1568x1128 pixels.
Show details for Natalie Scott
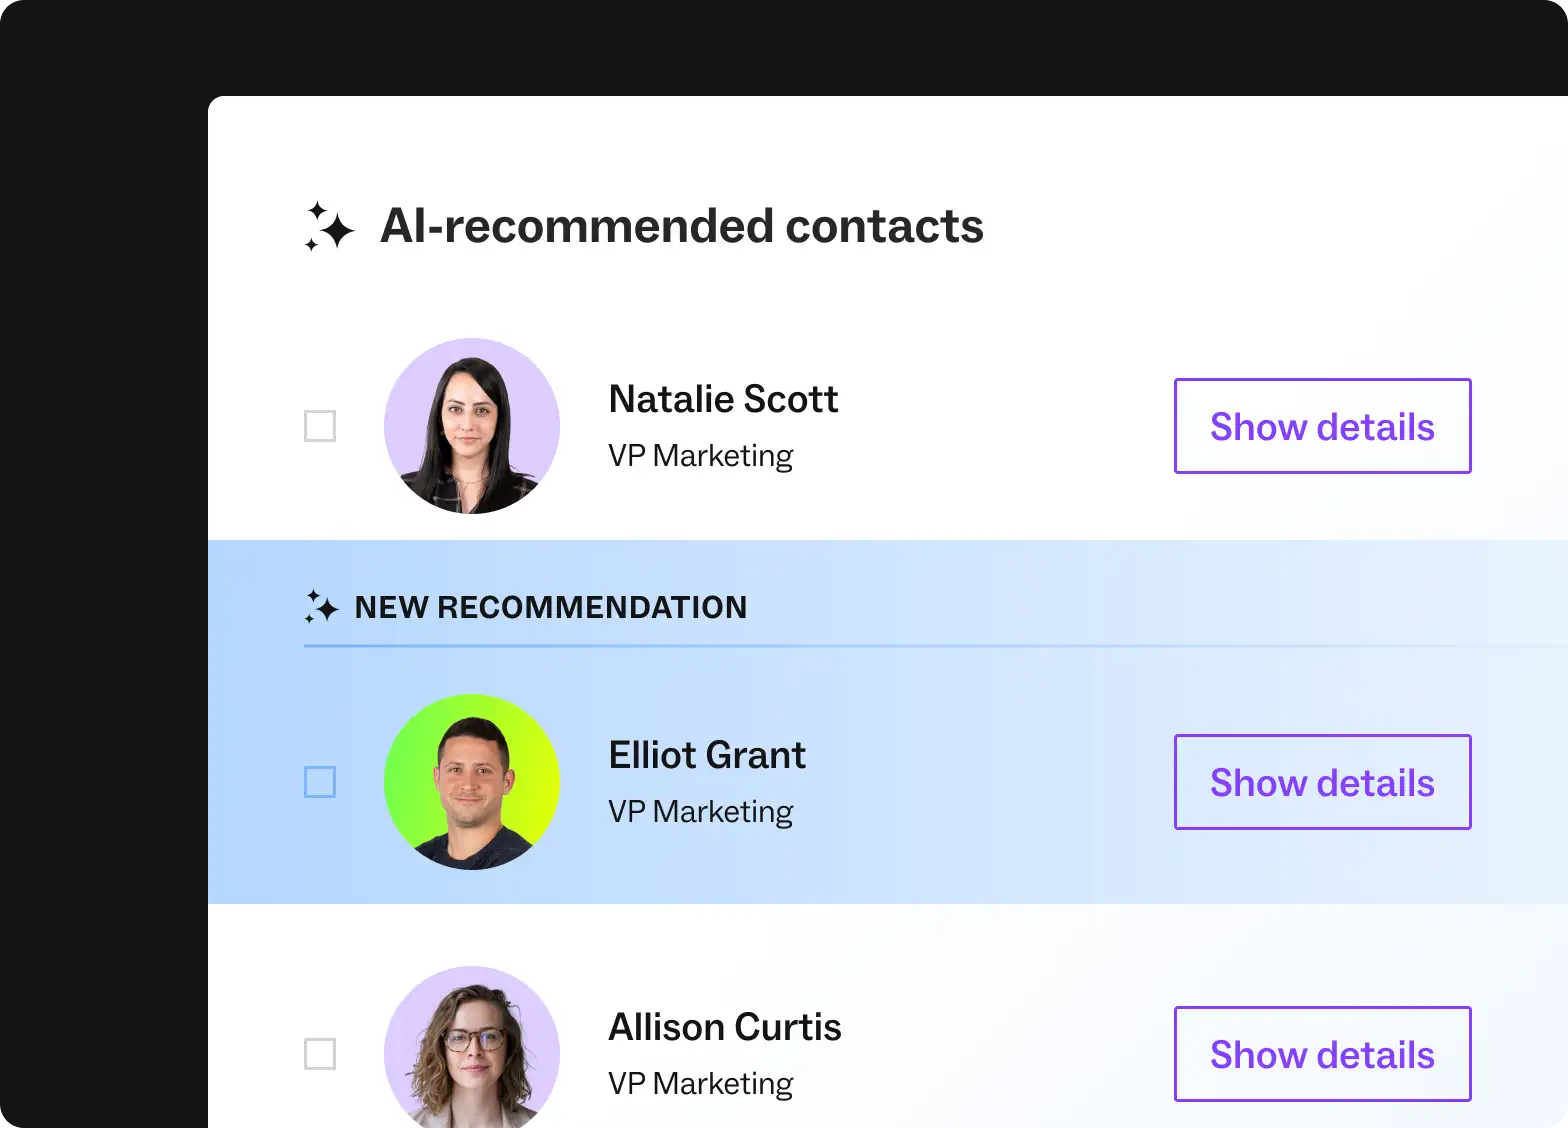pyautogui.click(x=1322, y=426)
